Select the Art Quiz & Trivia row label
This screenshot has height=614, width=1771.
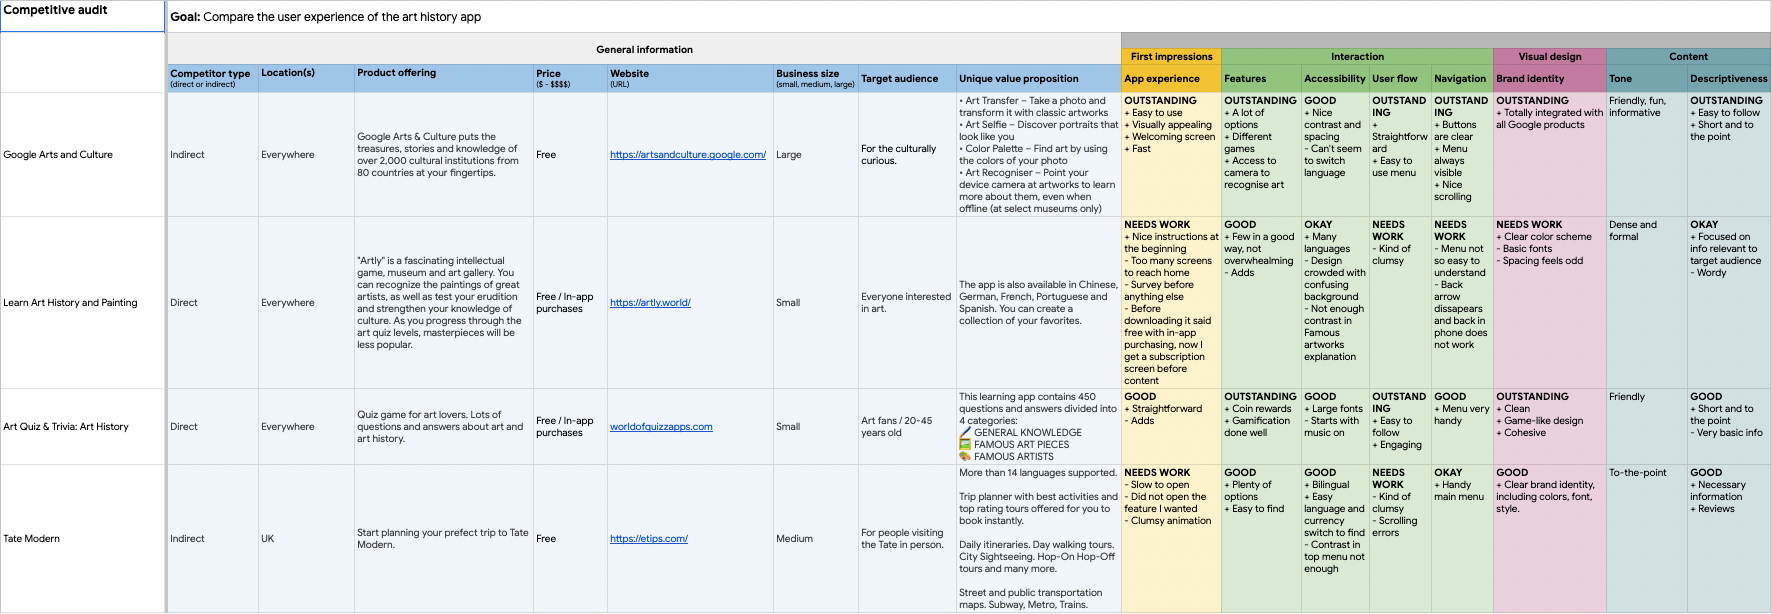pos(83,427)
